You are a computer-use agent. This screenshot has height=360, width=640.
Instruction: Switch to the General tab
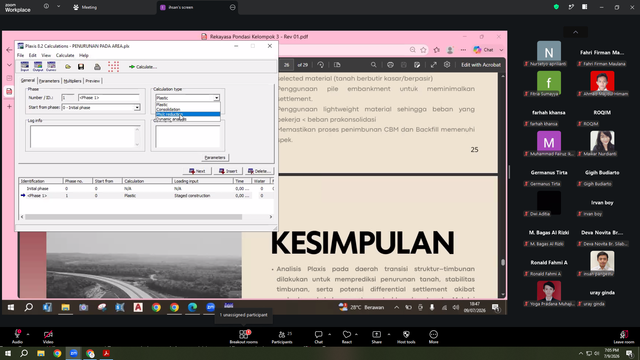point(28,80)
